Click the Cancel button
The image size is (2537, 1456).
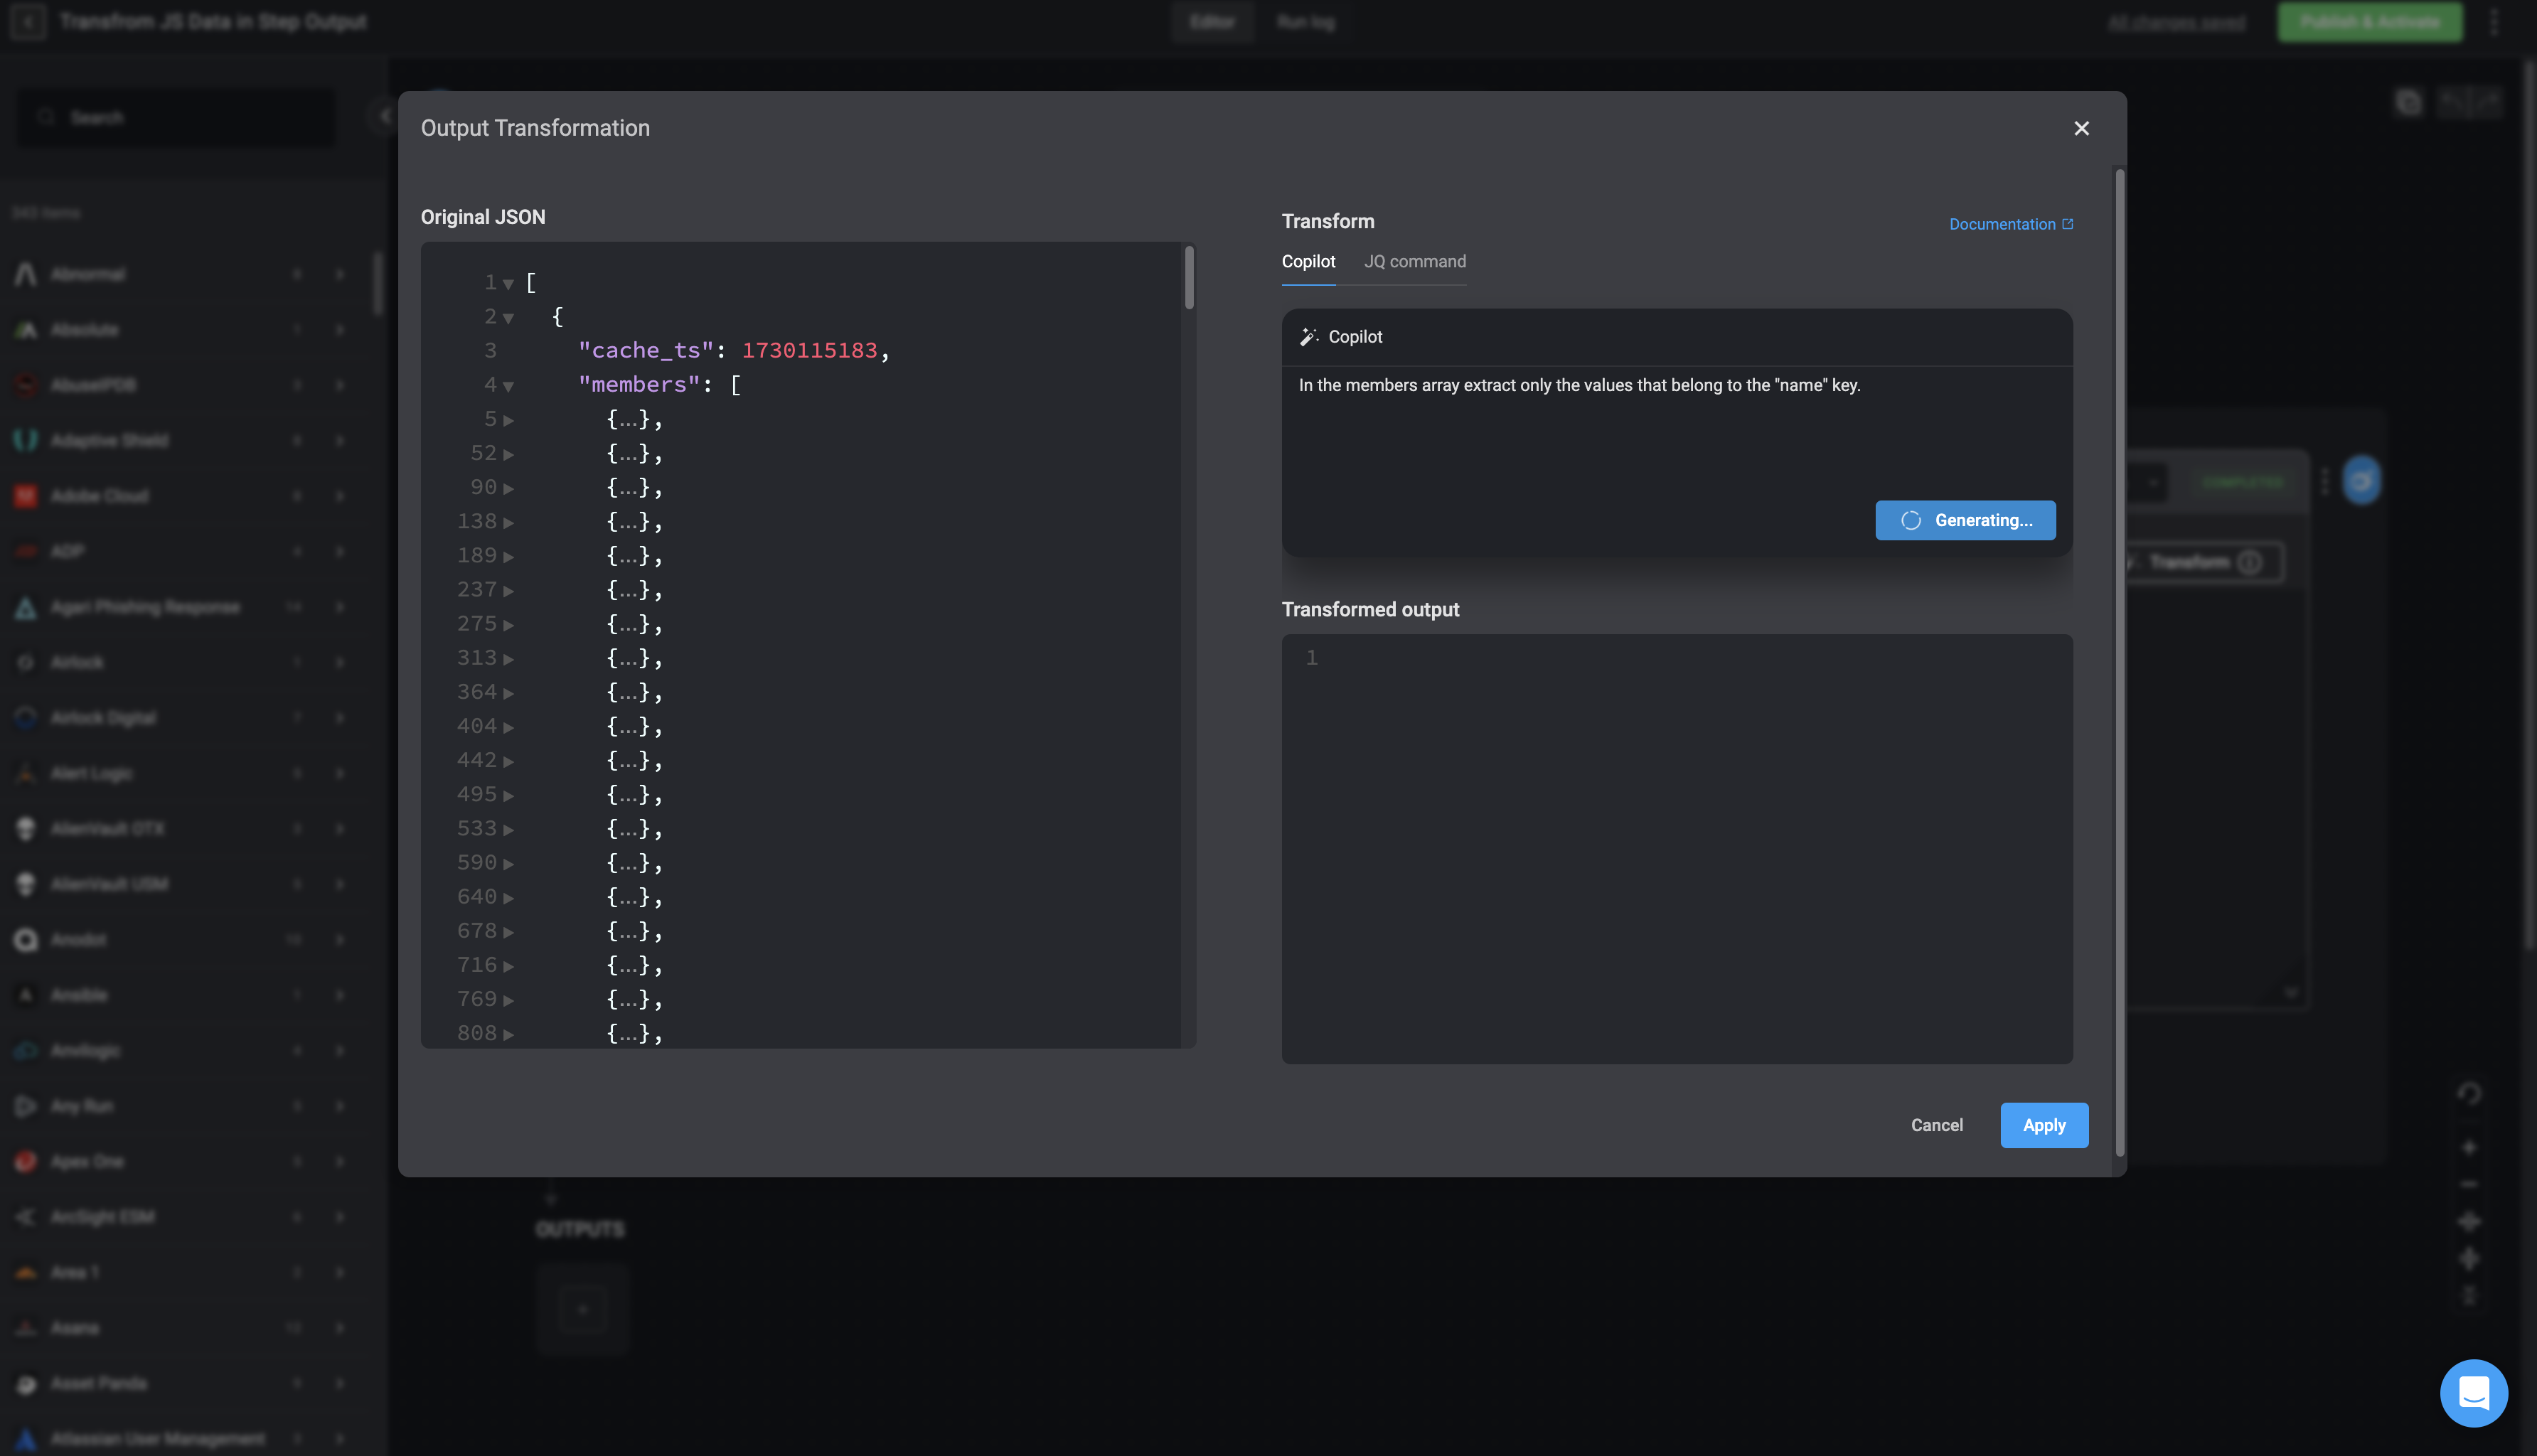pos(1936,1125)
